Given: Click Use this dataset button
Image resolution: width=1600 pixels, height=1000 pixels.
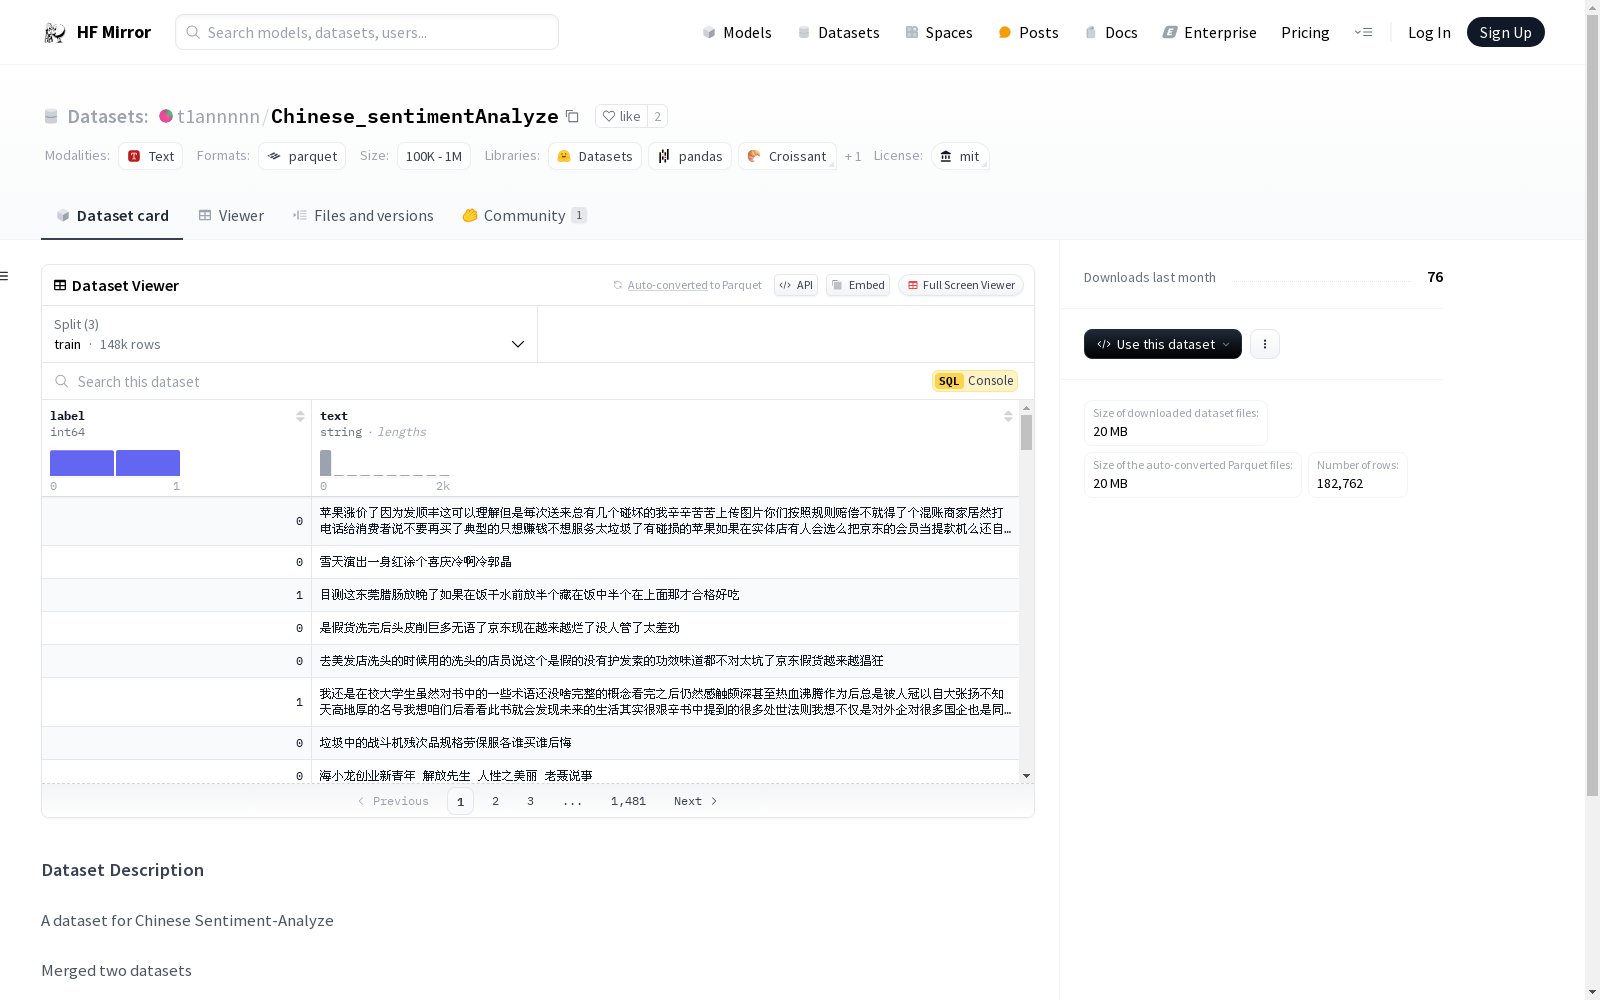Looking at the screenshot, I should click(1163, 344).
